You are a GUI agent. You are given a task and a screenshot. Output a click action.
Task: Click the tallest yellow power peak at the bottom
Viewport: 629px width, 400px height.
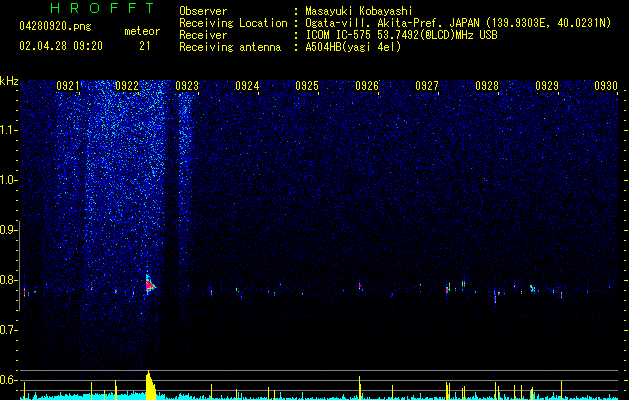click(150, 385)
